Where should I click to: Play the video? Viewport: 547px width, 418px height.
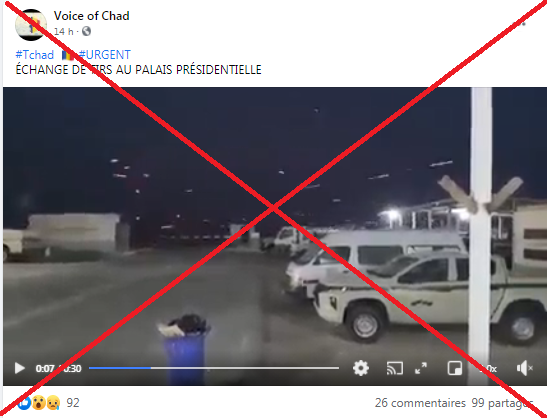20,368
